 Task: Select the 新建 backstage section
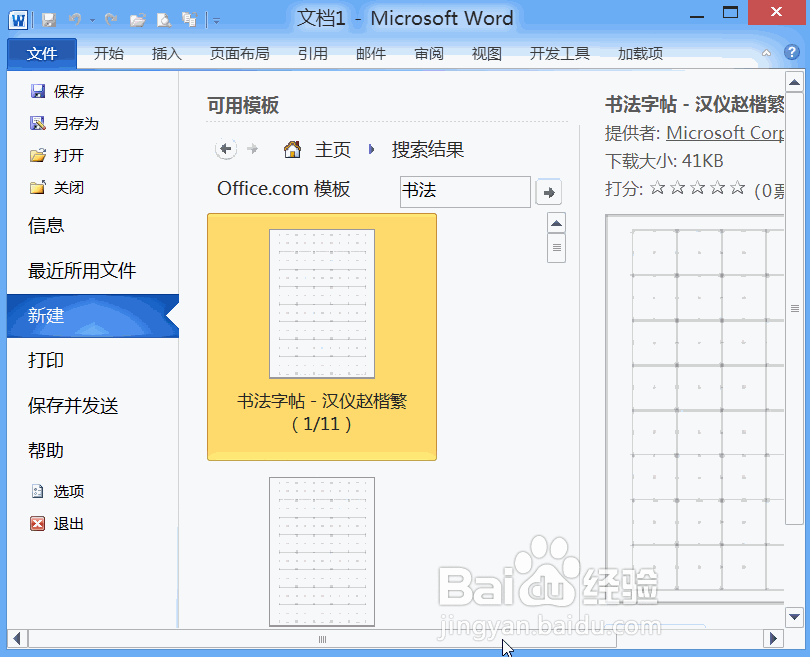pos(93,316)
